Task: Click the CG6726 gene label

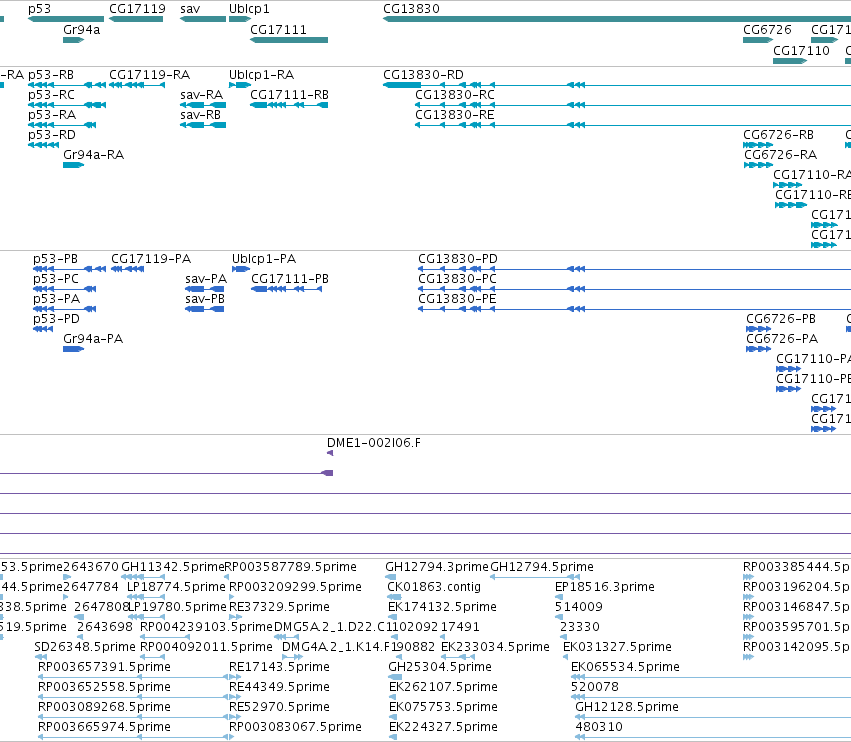Action: tap(767, 29)
